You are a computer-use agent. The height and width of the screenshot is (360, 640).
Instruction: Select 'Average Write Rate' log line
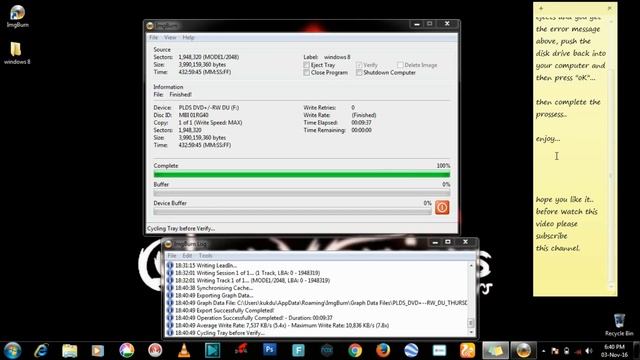(278, 325)
